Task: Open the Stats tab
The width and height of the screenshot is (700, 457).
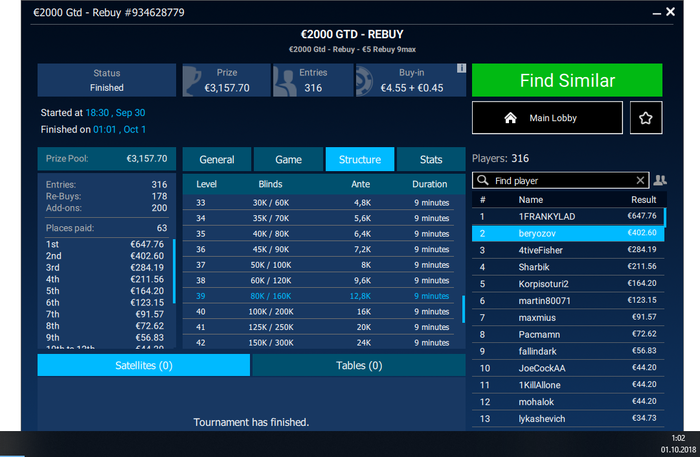Action: pos(431,159)
